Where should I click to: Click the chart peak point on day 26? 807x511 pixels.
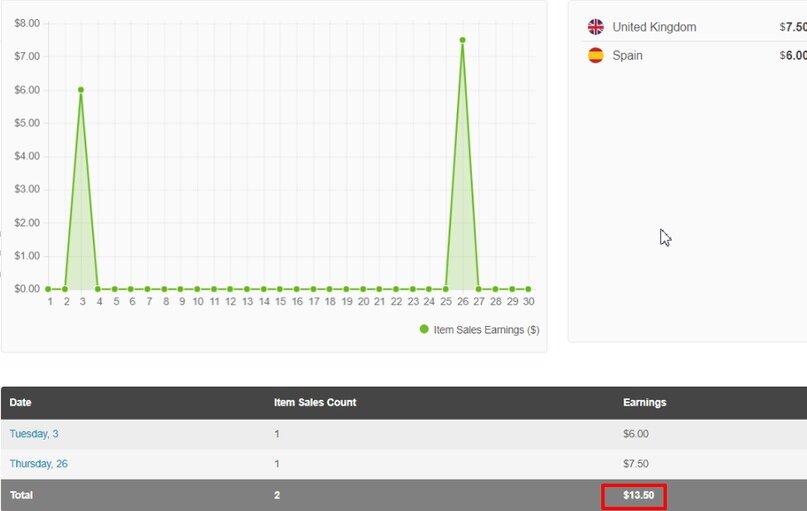coord(462,40)
